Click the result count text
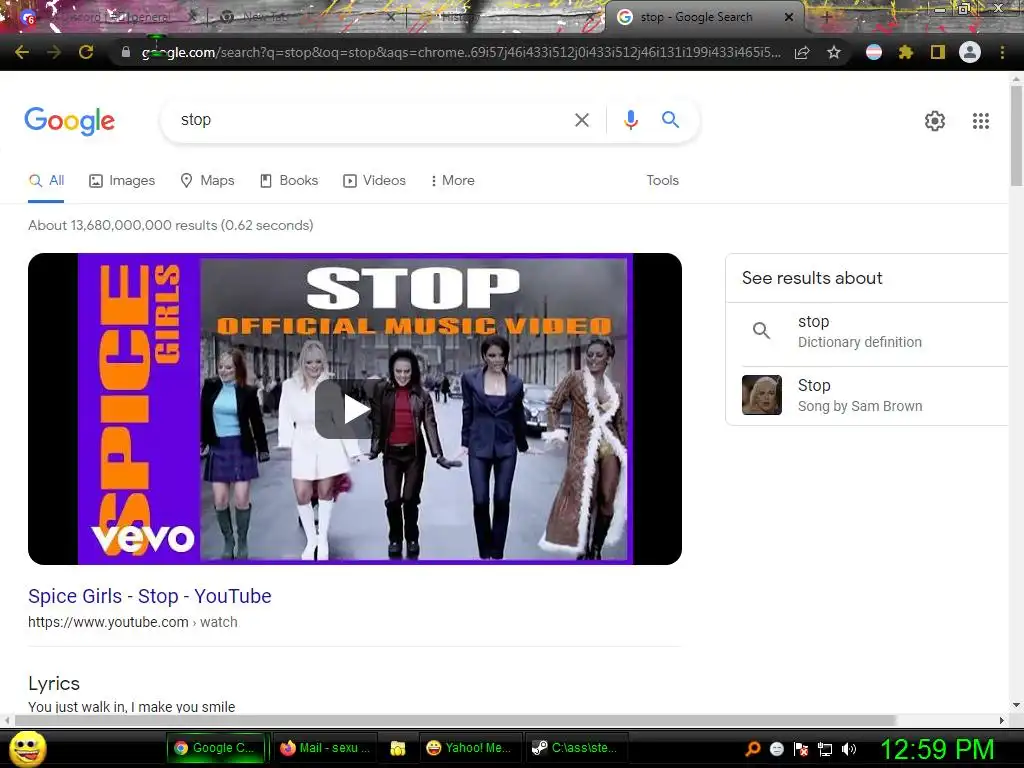 pyautogui.click(x=170, y=225)
